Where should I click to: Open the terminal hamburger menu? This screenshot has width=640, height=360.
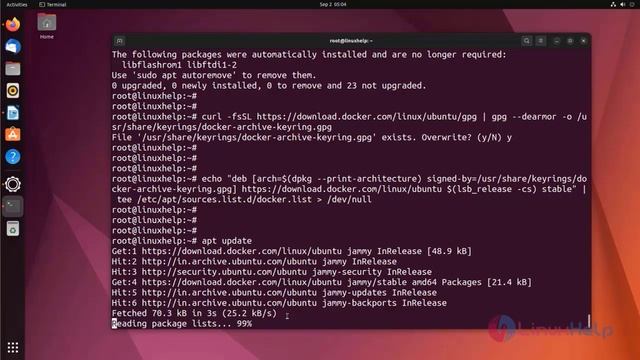540,41
